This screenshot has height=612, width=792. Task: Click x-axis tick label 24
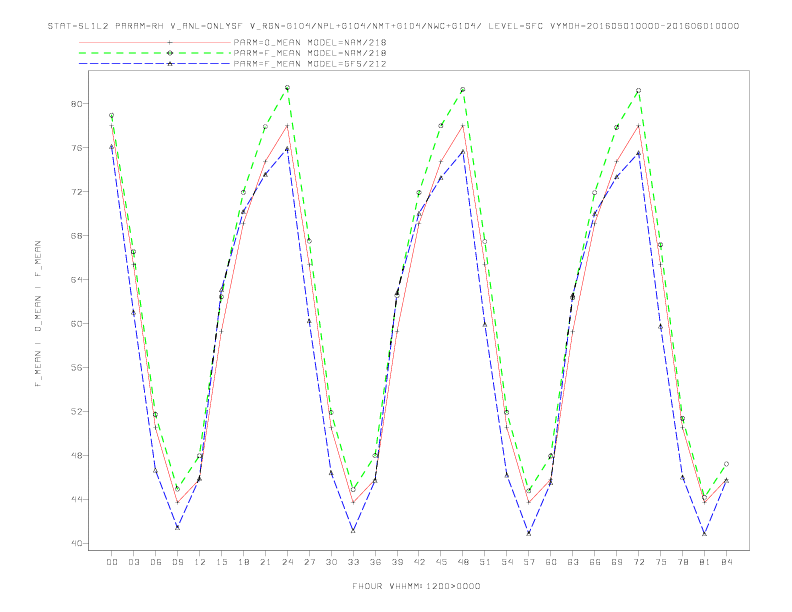287,562
